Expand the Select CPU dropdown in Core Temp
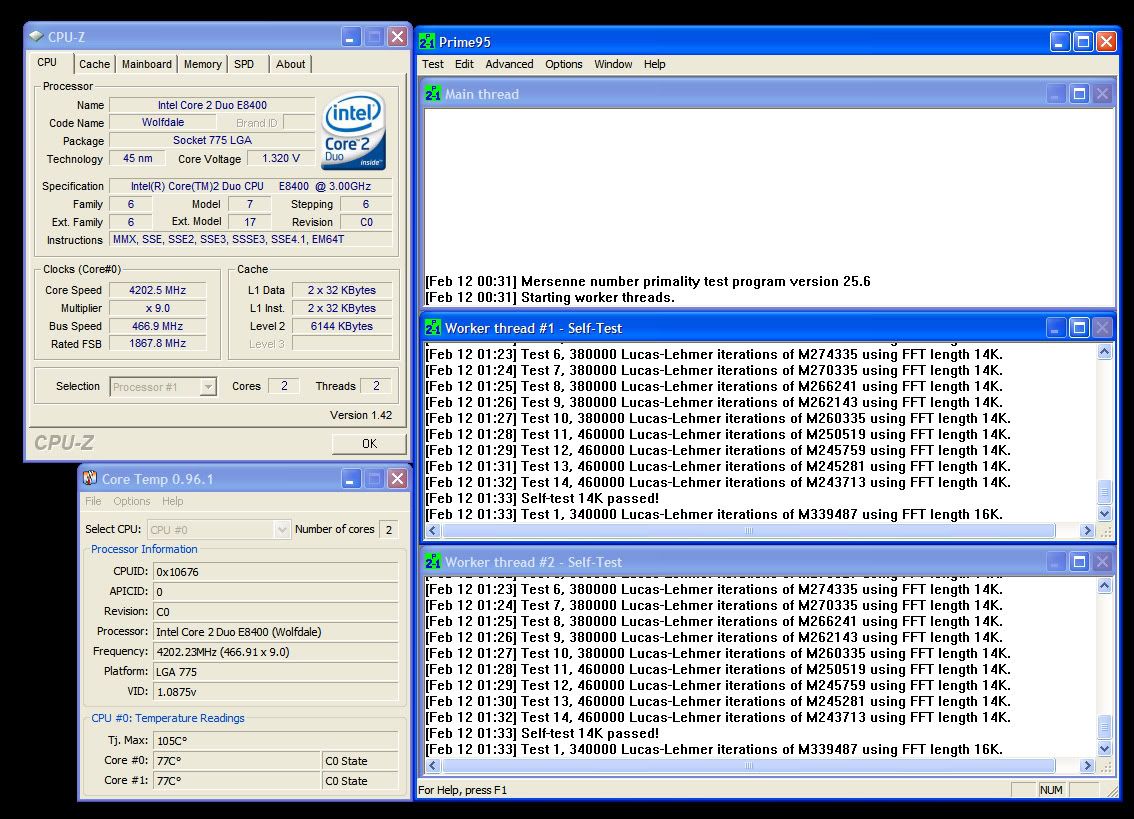 coord(282,530)
